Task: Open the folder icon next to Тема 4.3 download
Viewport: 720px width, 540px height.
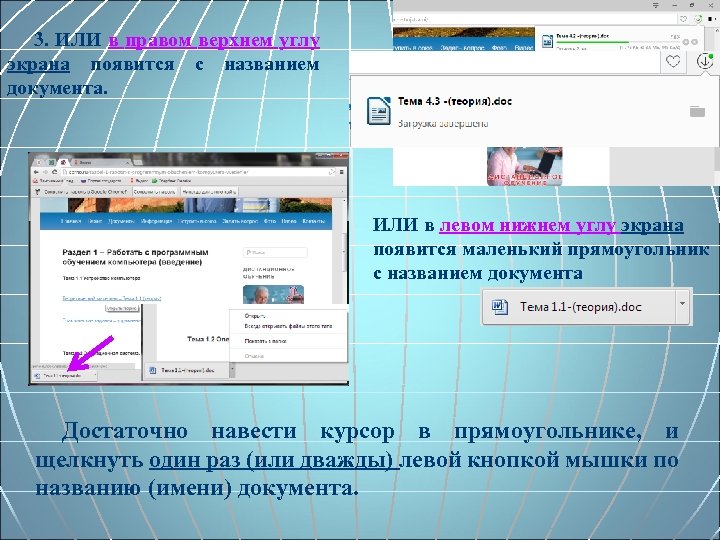Action: [697, 111]
